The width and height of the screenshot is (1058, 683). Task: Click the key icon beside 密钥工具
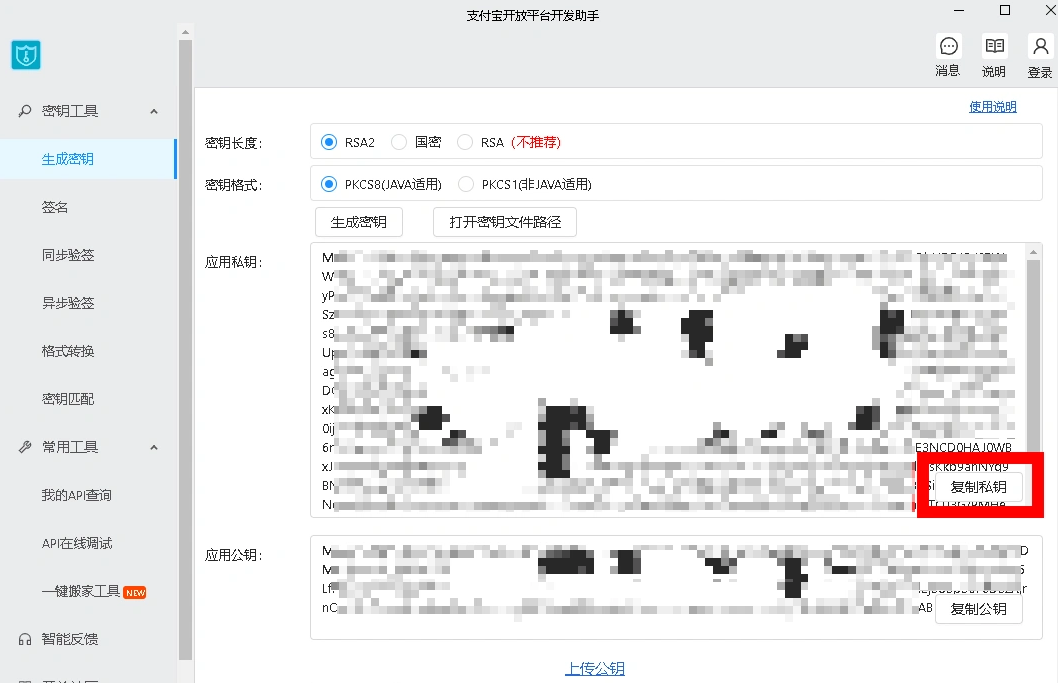[25, 111]
